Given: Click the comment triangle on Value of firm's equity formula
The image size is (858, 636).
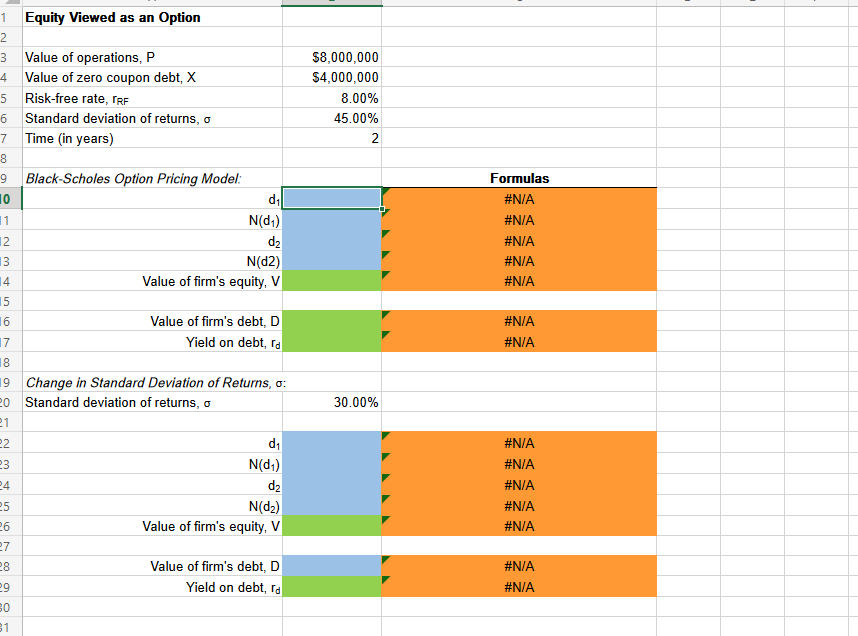Looking at the screenshot, I should (385, 274).
